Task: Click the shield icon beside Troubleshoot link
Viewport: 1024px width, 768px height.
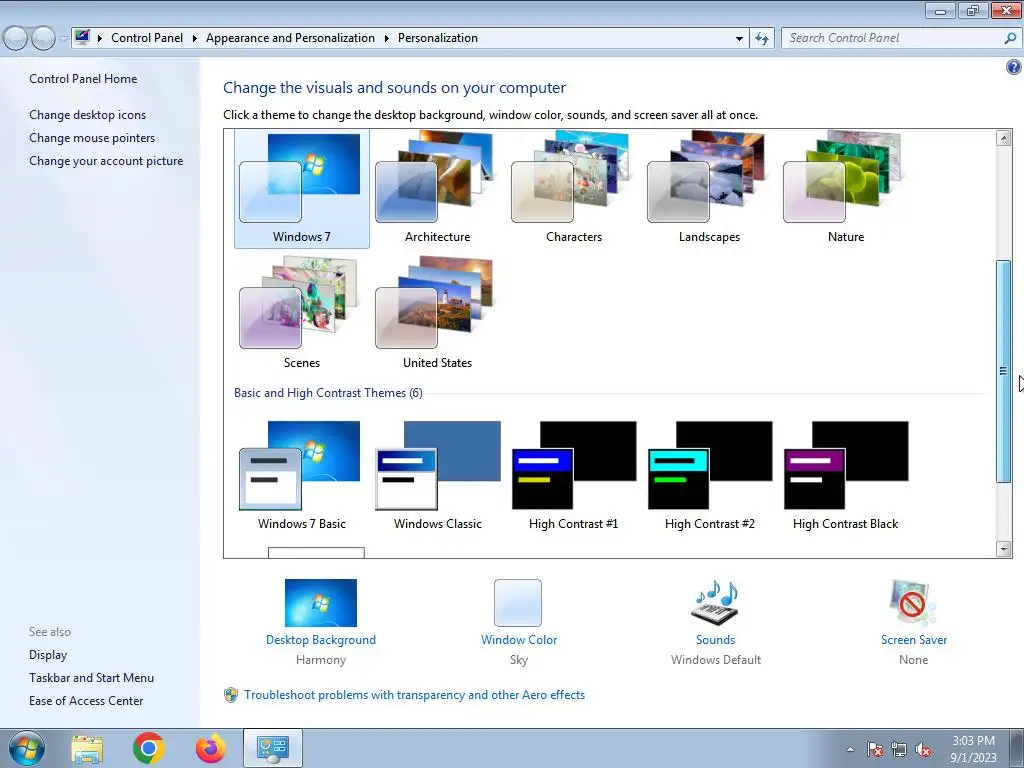Action: 231,695
